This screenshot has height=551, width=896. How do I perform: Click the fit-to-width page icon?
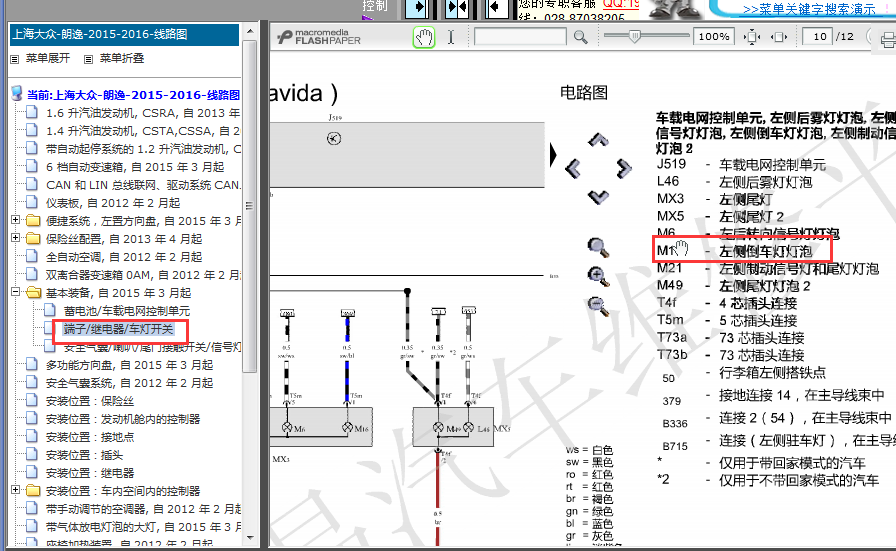point(779,37)
